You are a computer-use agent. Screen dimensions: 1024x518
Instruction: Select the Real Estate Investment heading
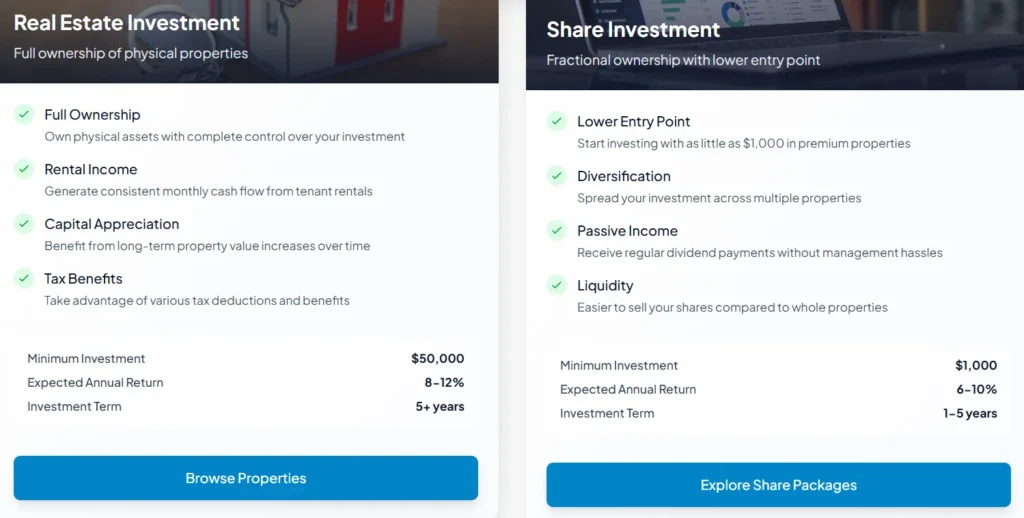click(127, 22)
